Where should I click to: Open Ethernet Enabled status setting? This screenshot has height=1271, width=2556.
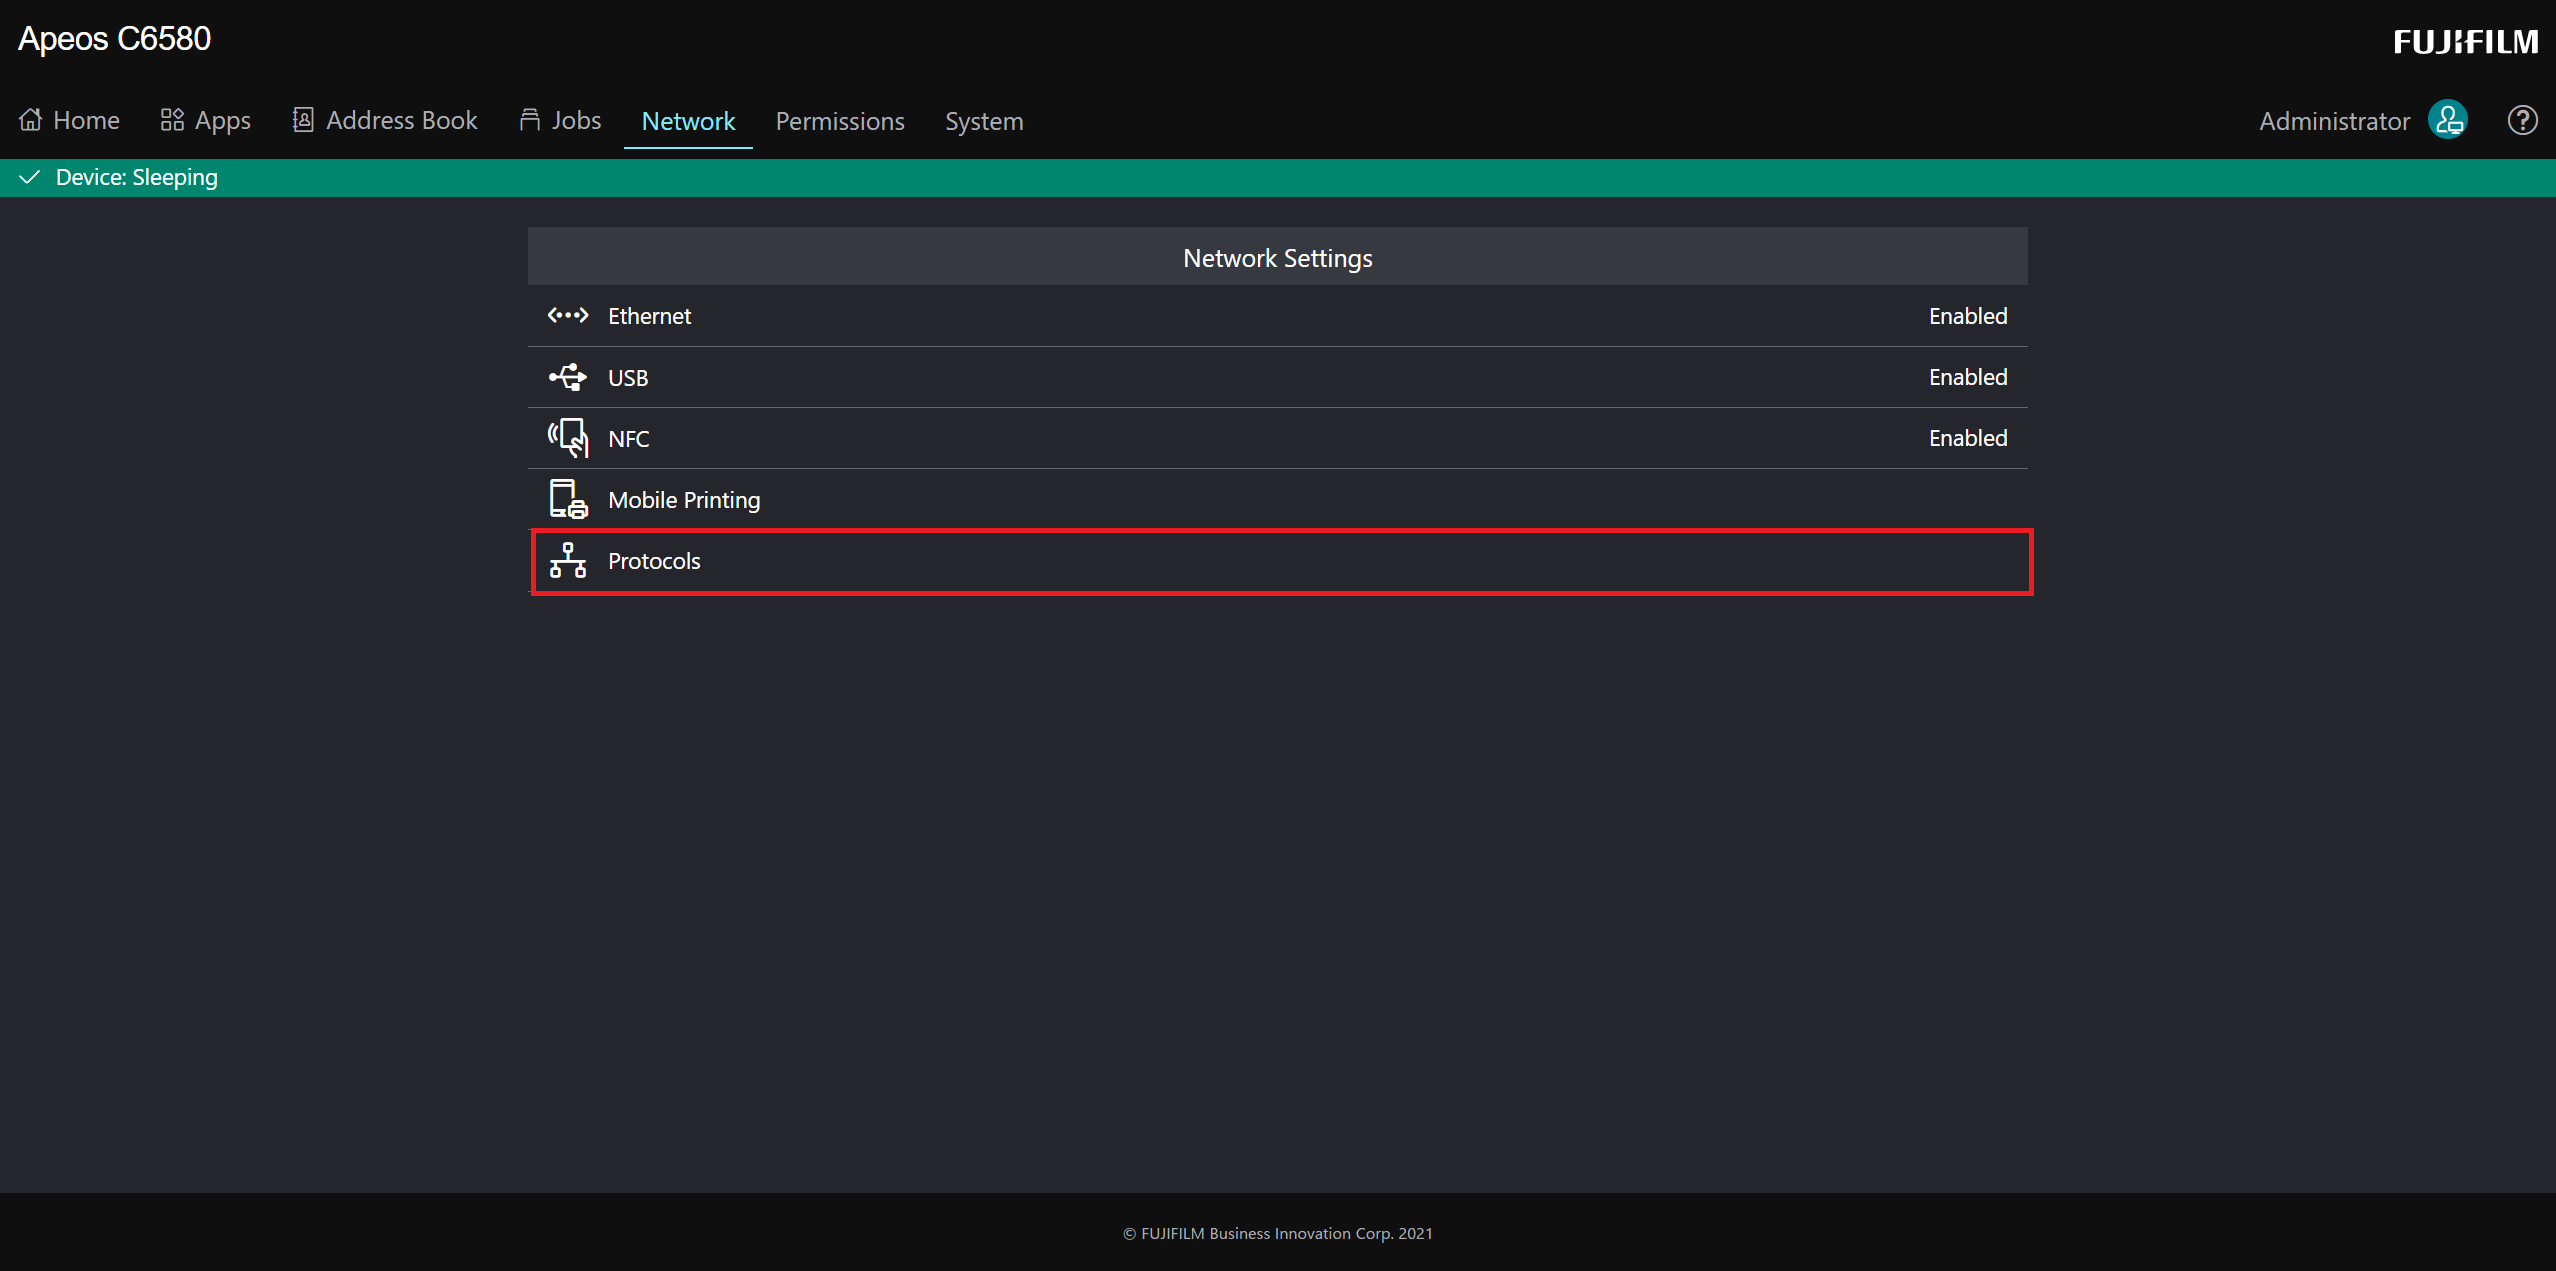[x=1967, y=316]
